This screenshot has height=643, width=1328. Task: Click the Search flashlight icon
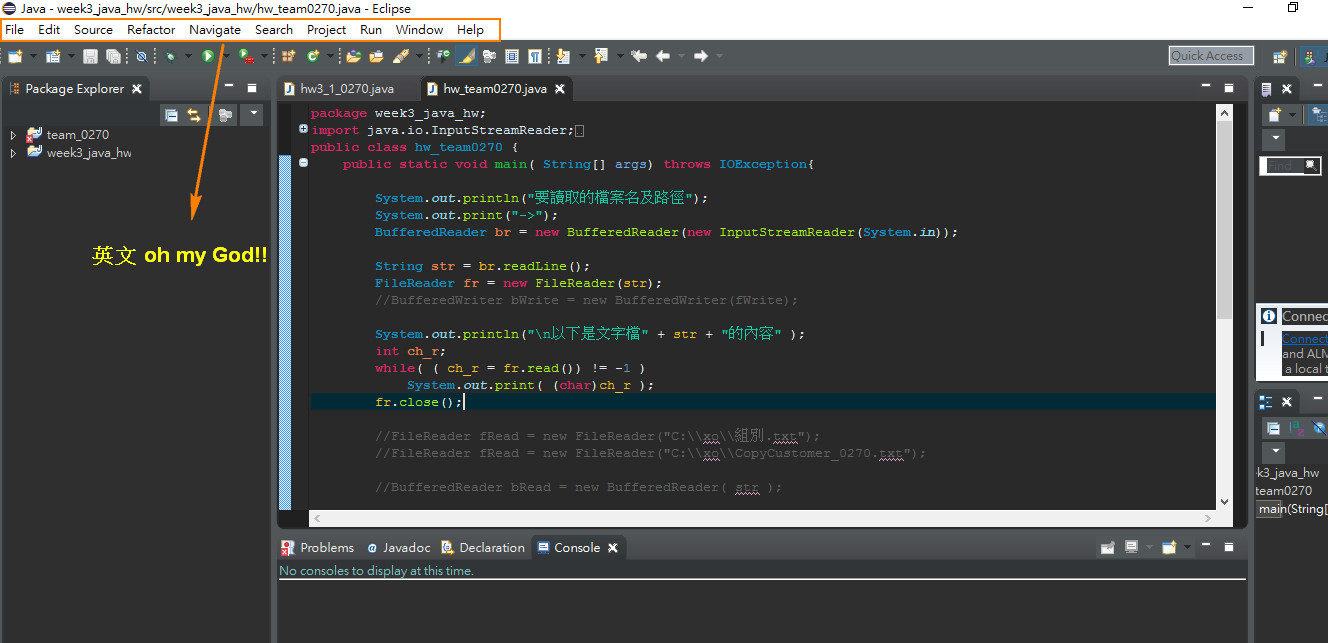coord(400,56)
